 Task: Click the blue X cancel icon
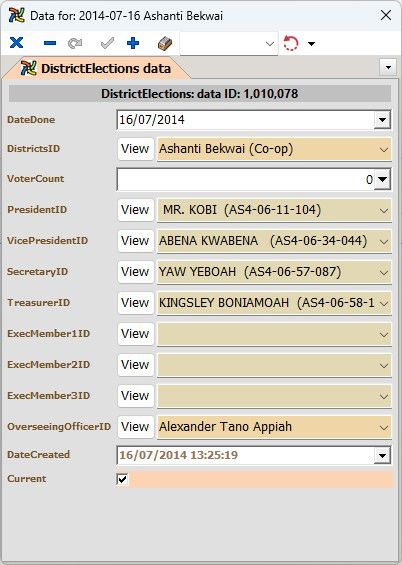tap(17, 43)
